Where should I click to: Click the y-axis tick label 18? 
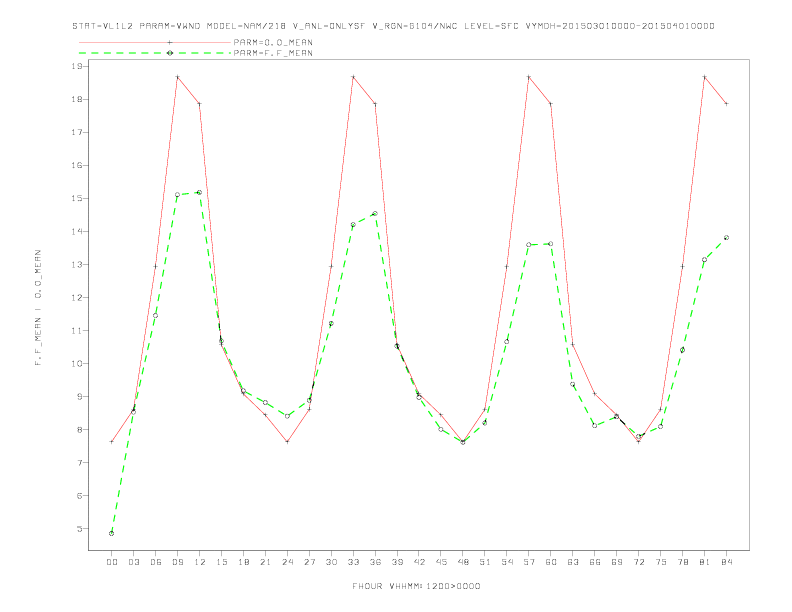pos(77,99)
